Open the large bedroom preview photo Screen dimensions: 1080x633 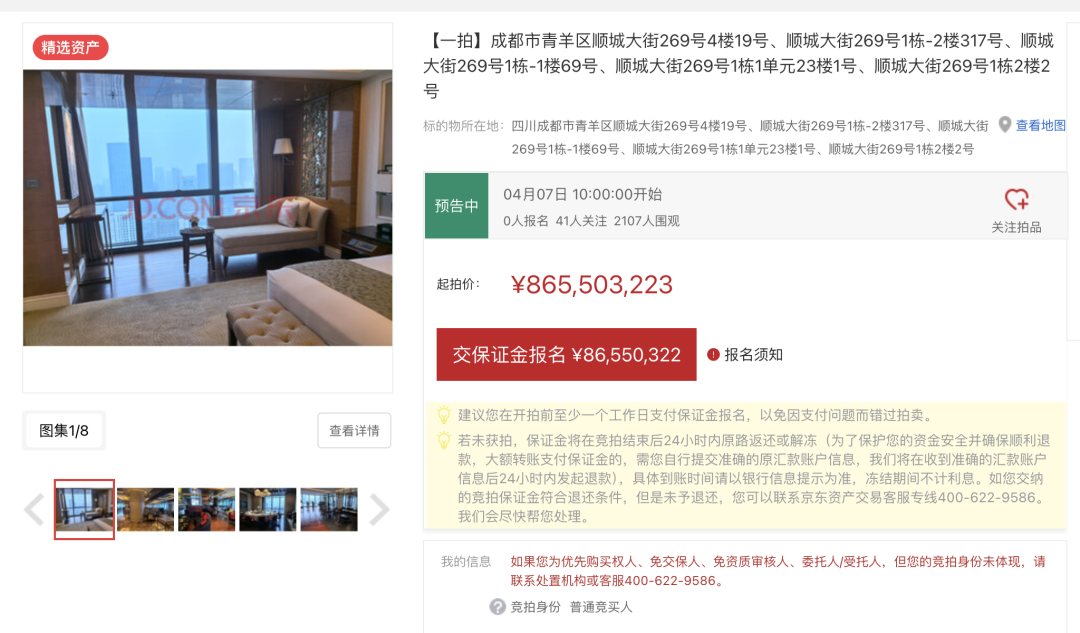coord(208,207)
